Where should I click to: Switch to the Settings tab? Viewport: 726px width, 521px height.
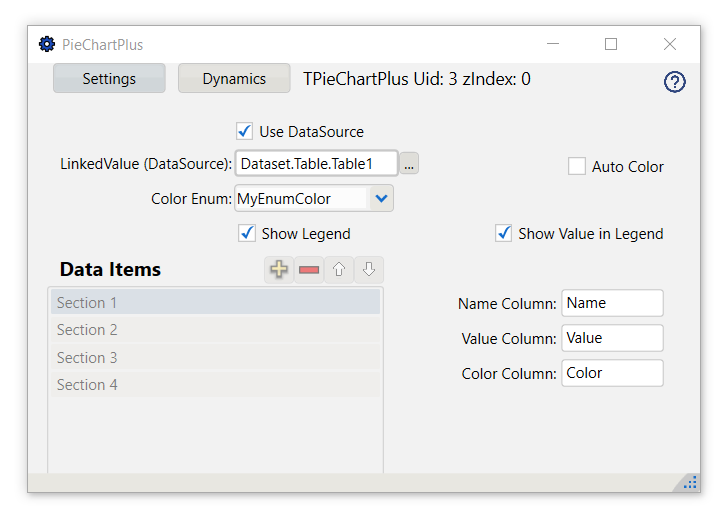(109, 79)
